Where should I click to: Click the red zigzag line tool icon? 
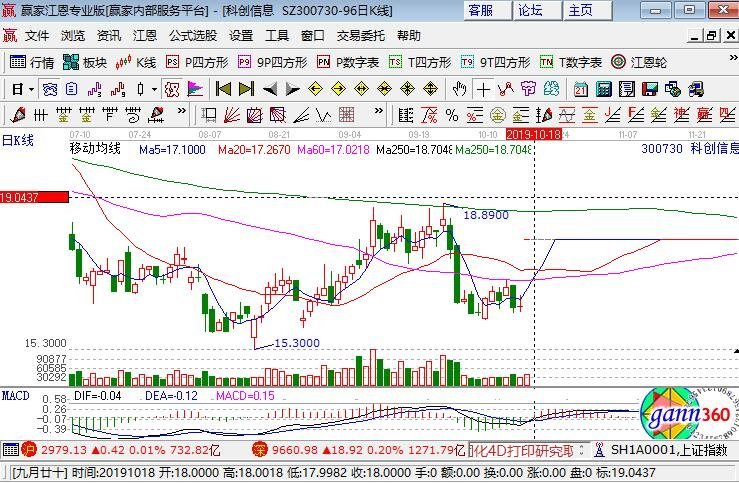coord(506,89)
